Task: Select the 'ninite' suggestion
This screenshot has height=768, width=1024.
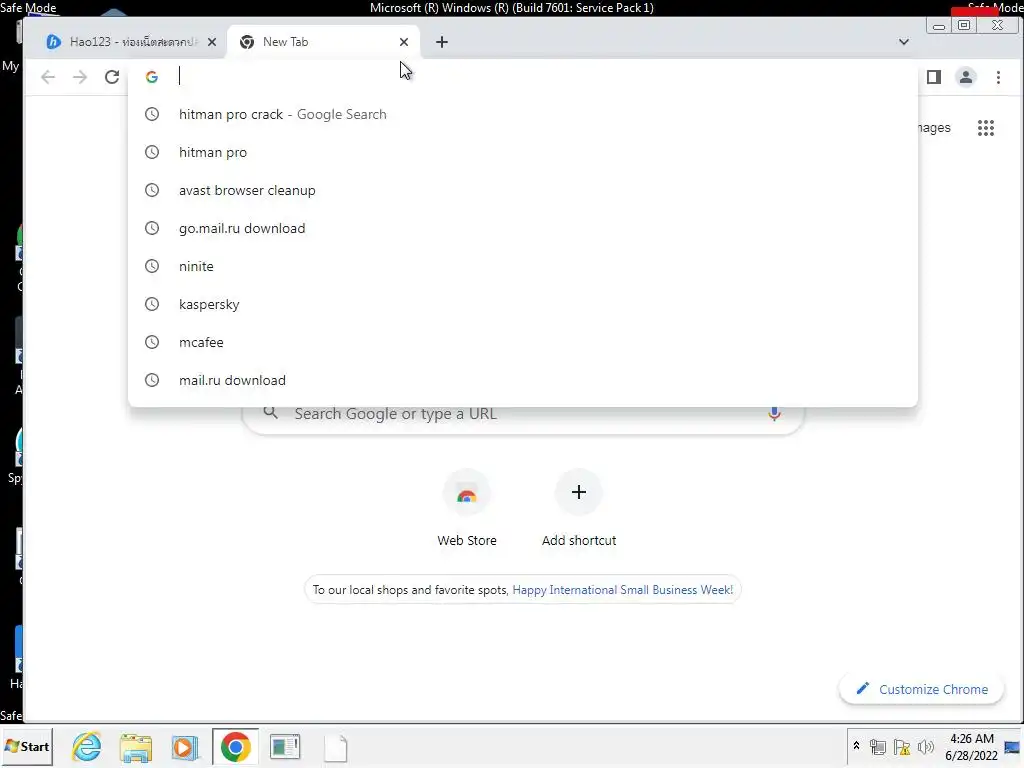Action: [x=522, y=266]
